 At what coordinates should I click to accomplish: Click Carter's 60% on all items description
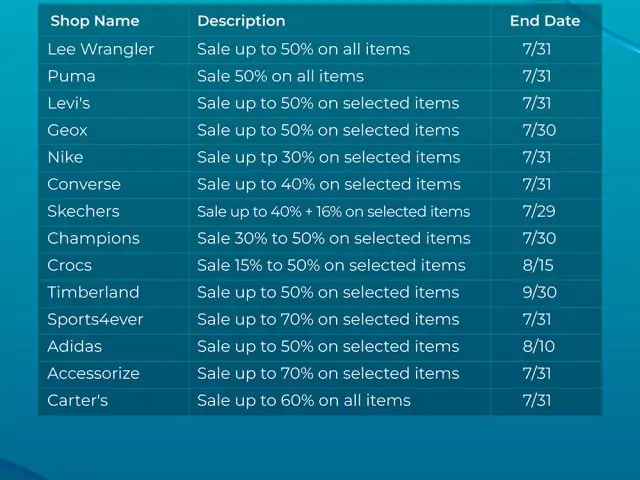point(304,400)
